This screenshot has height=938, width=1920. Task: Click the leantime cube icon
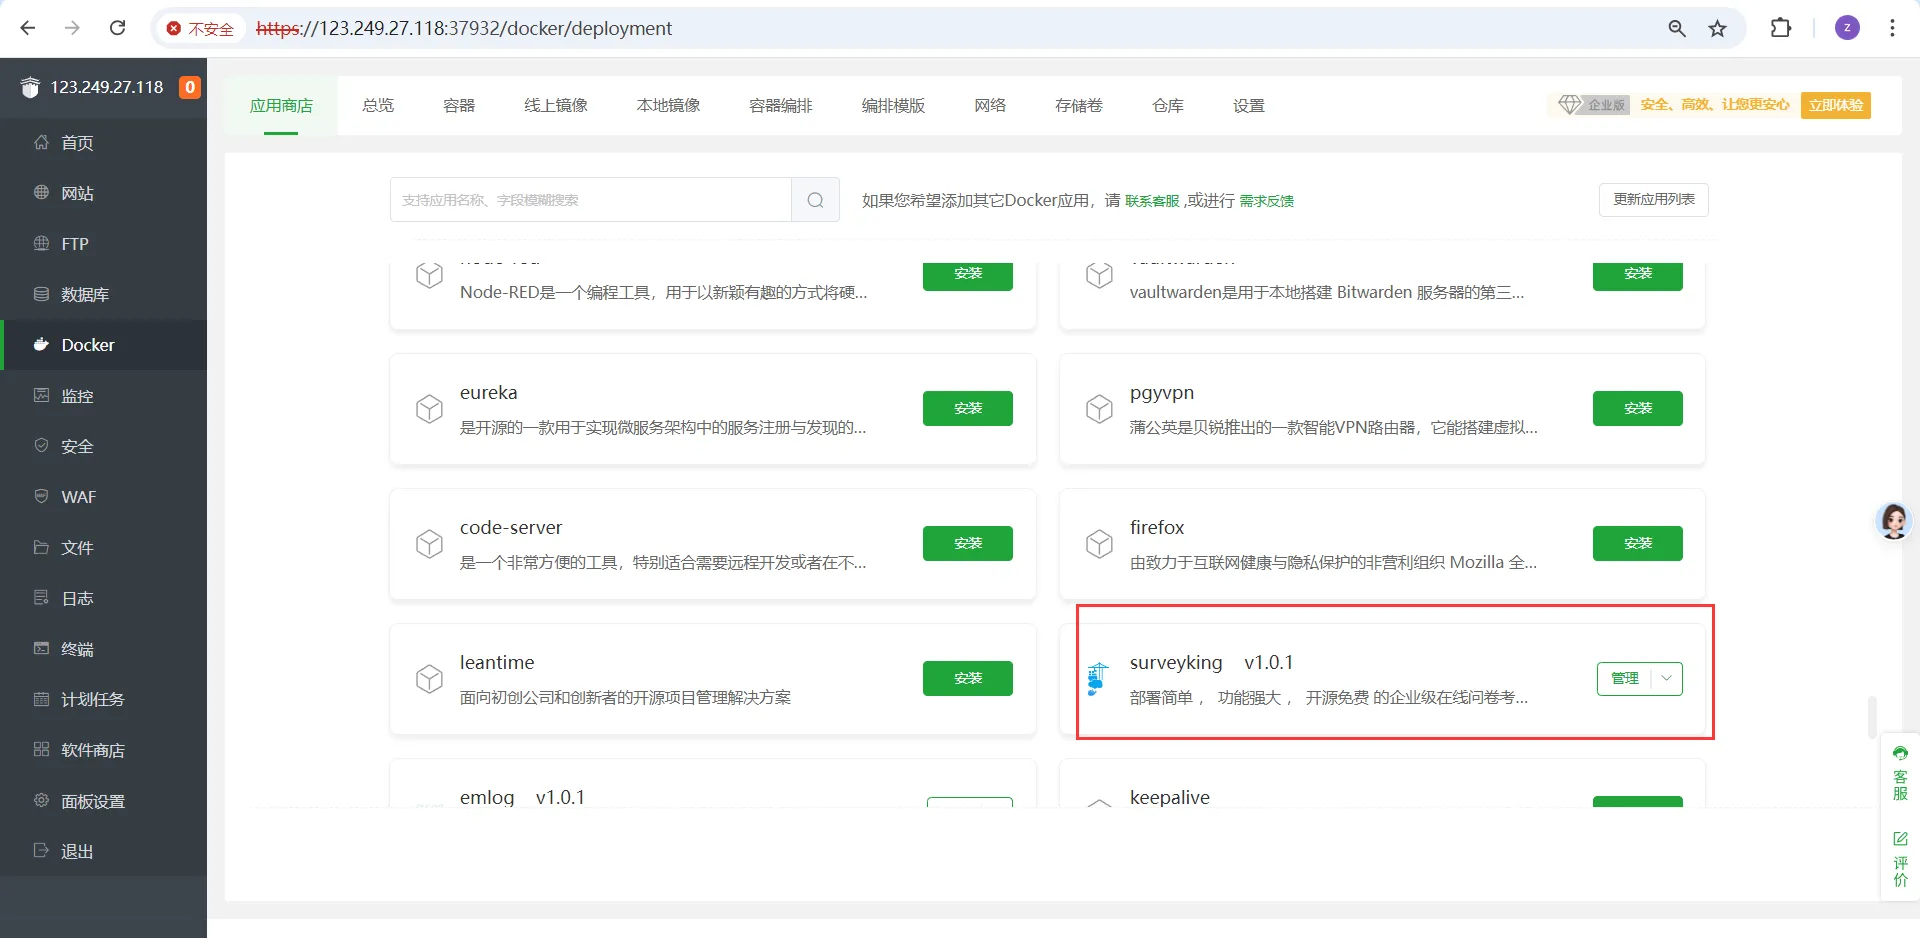click(x=429, y=678)
